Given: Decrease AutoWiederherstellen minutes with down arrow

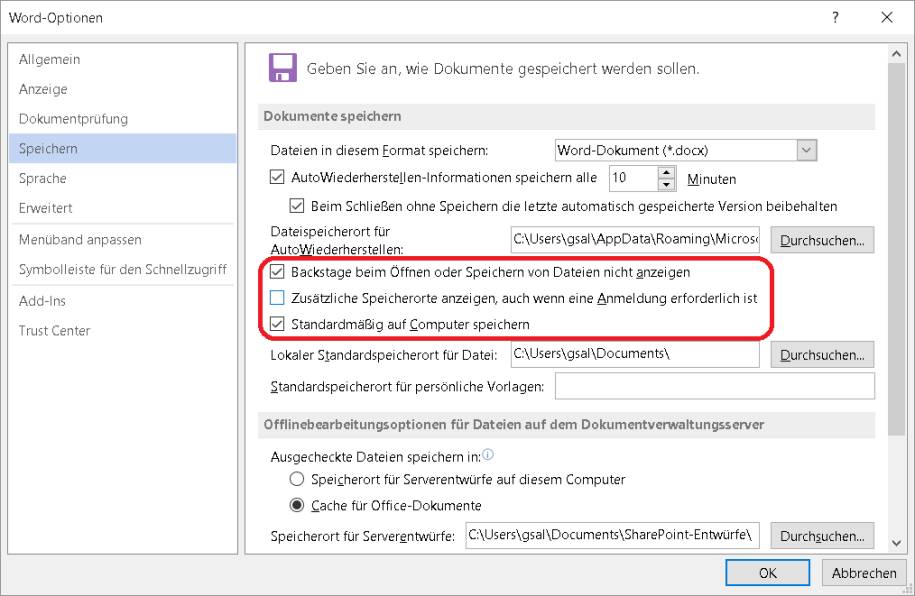Looking at the screenshot, I should tap(667, 185).
